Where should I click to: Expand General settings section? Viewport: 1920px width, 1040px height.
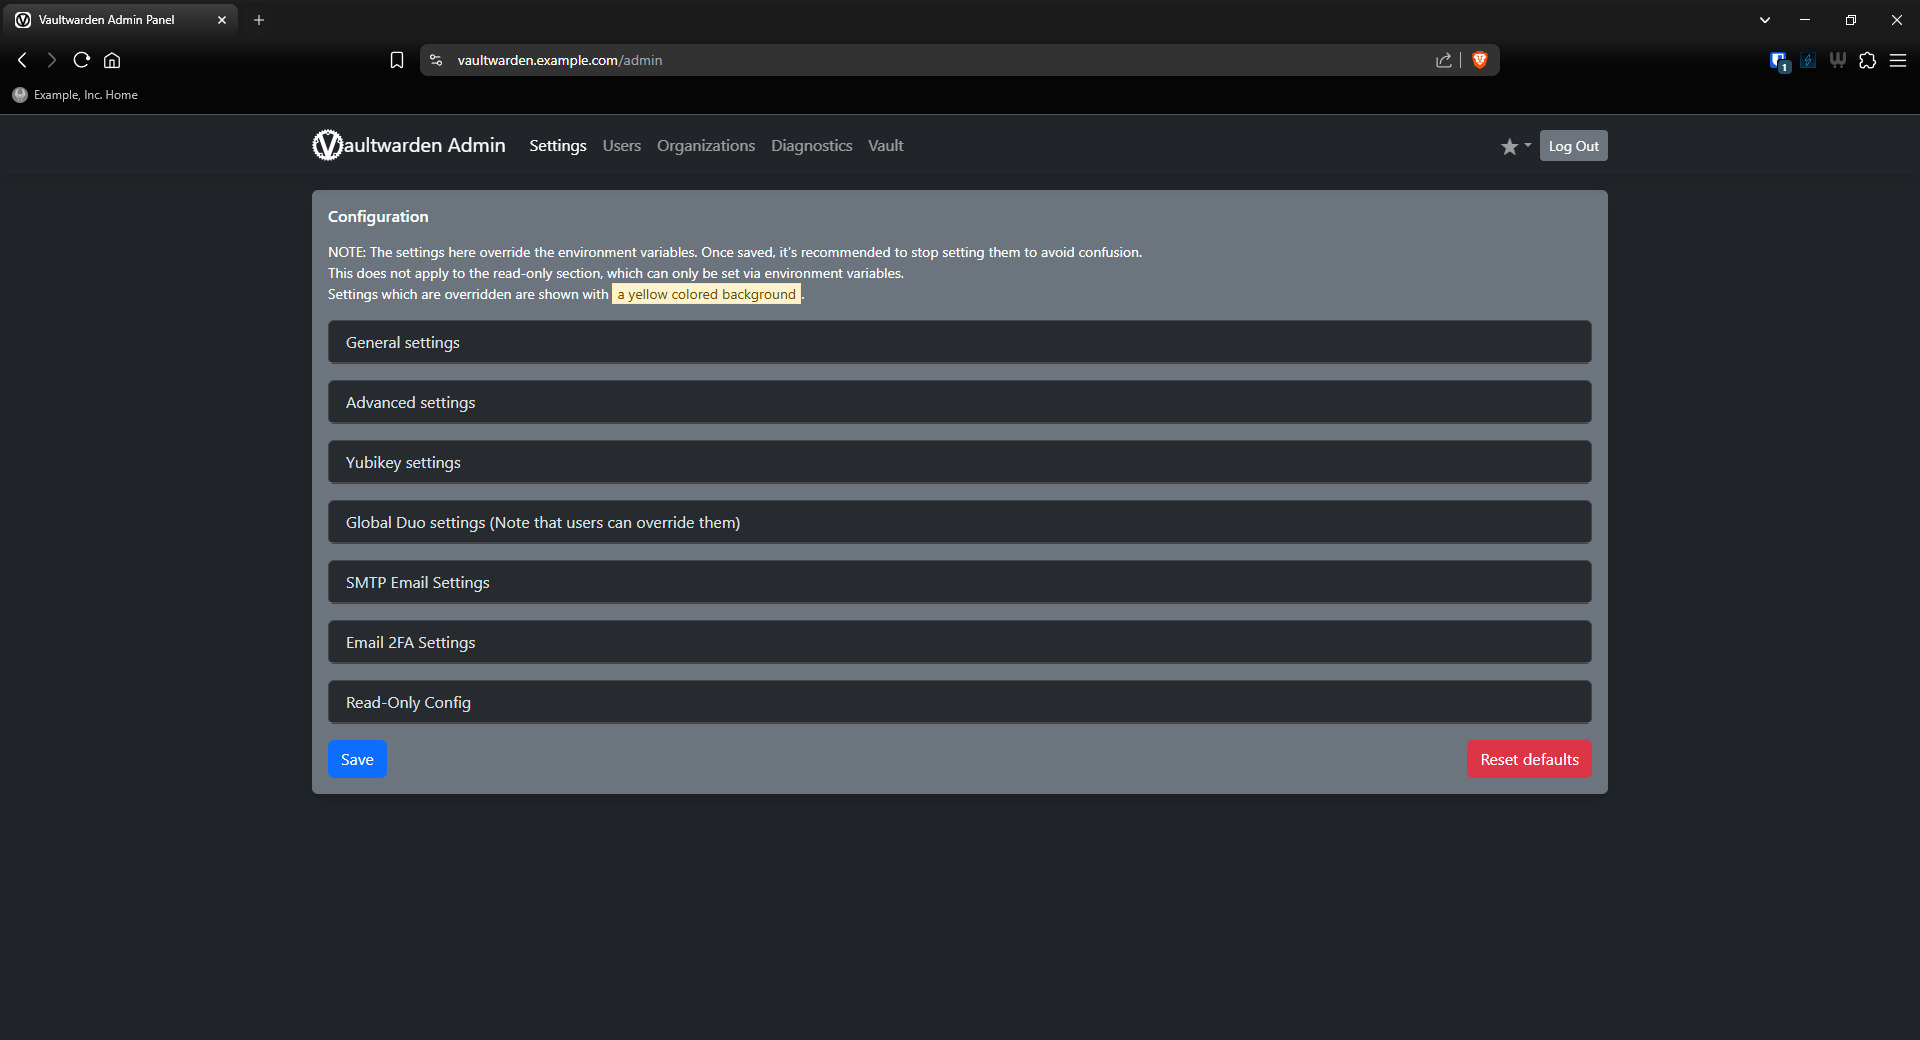[x=959, y=342]
